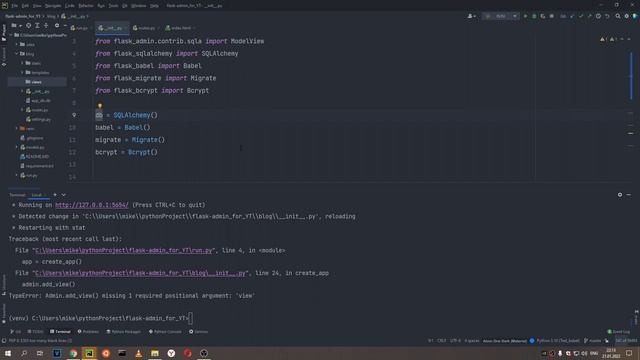This screenshot has height=360, width=640.
Task: Add a new terminal session
Action: click(x=55, y=195)
